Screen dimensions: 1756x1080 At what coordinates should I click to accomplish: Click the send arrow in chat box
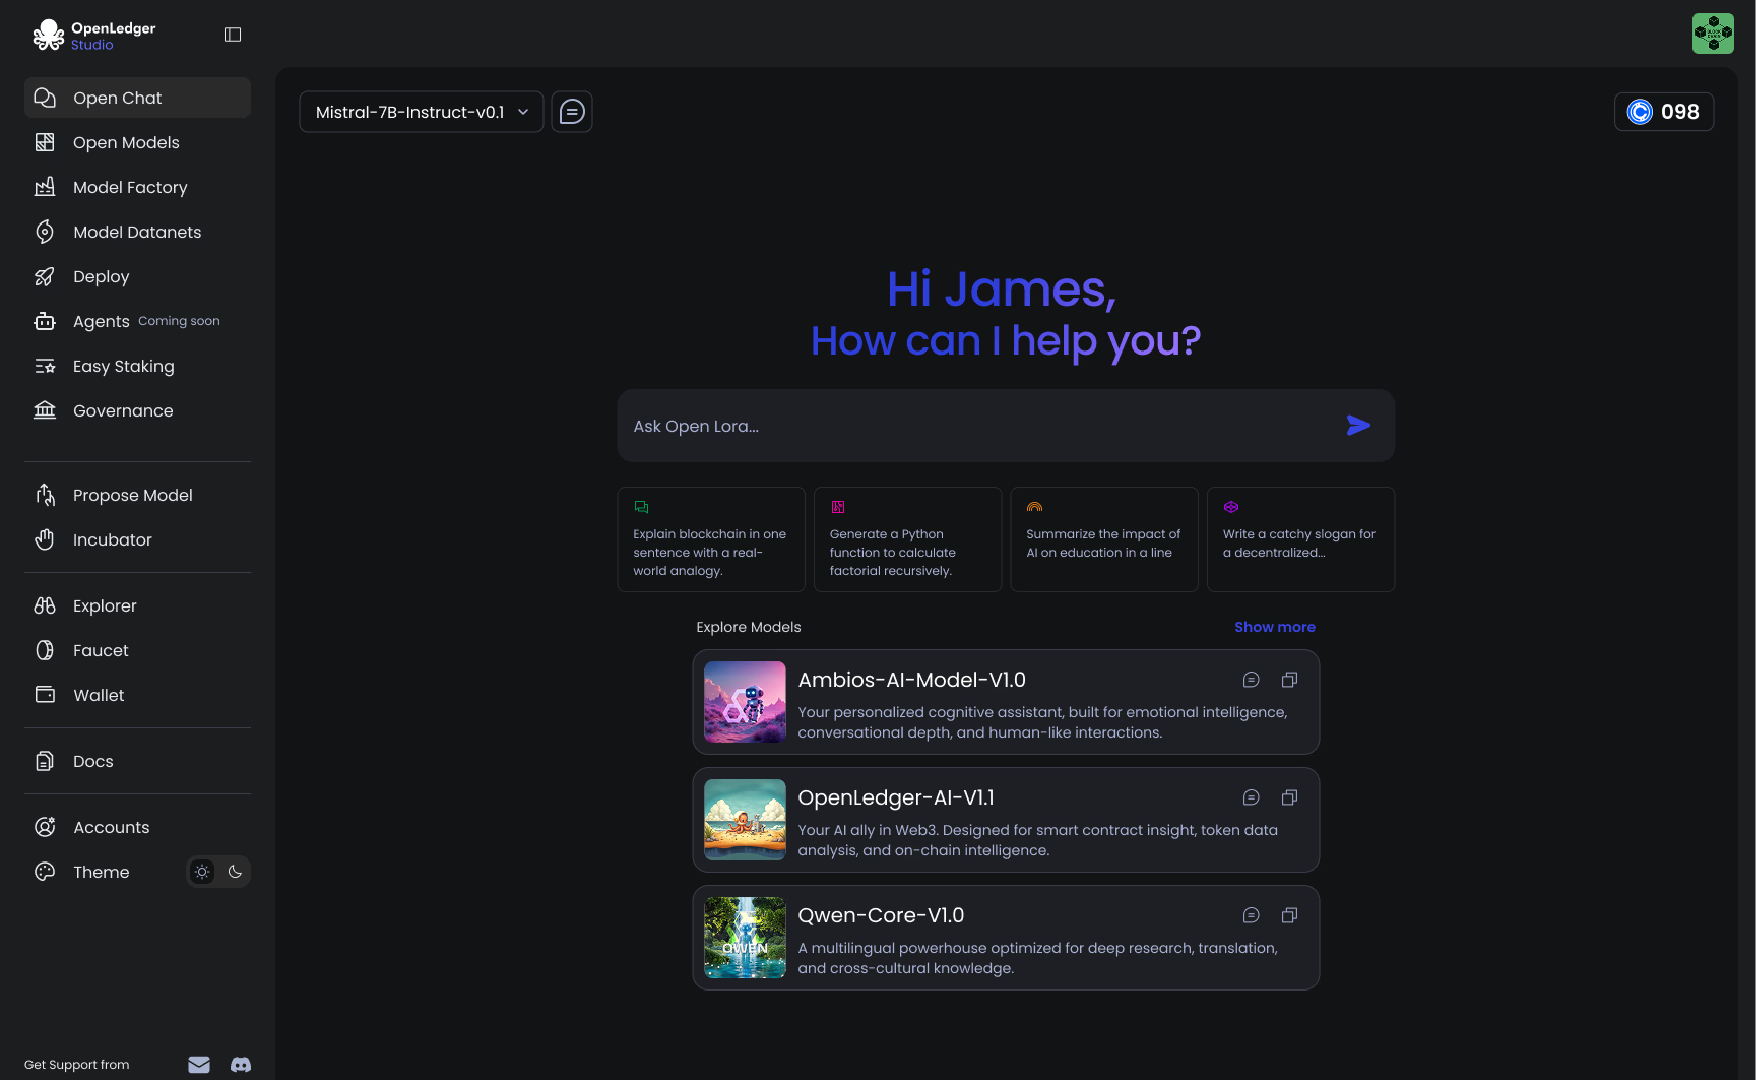[1357, 426]
